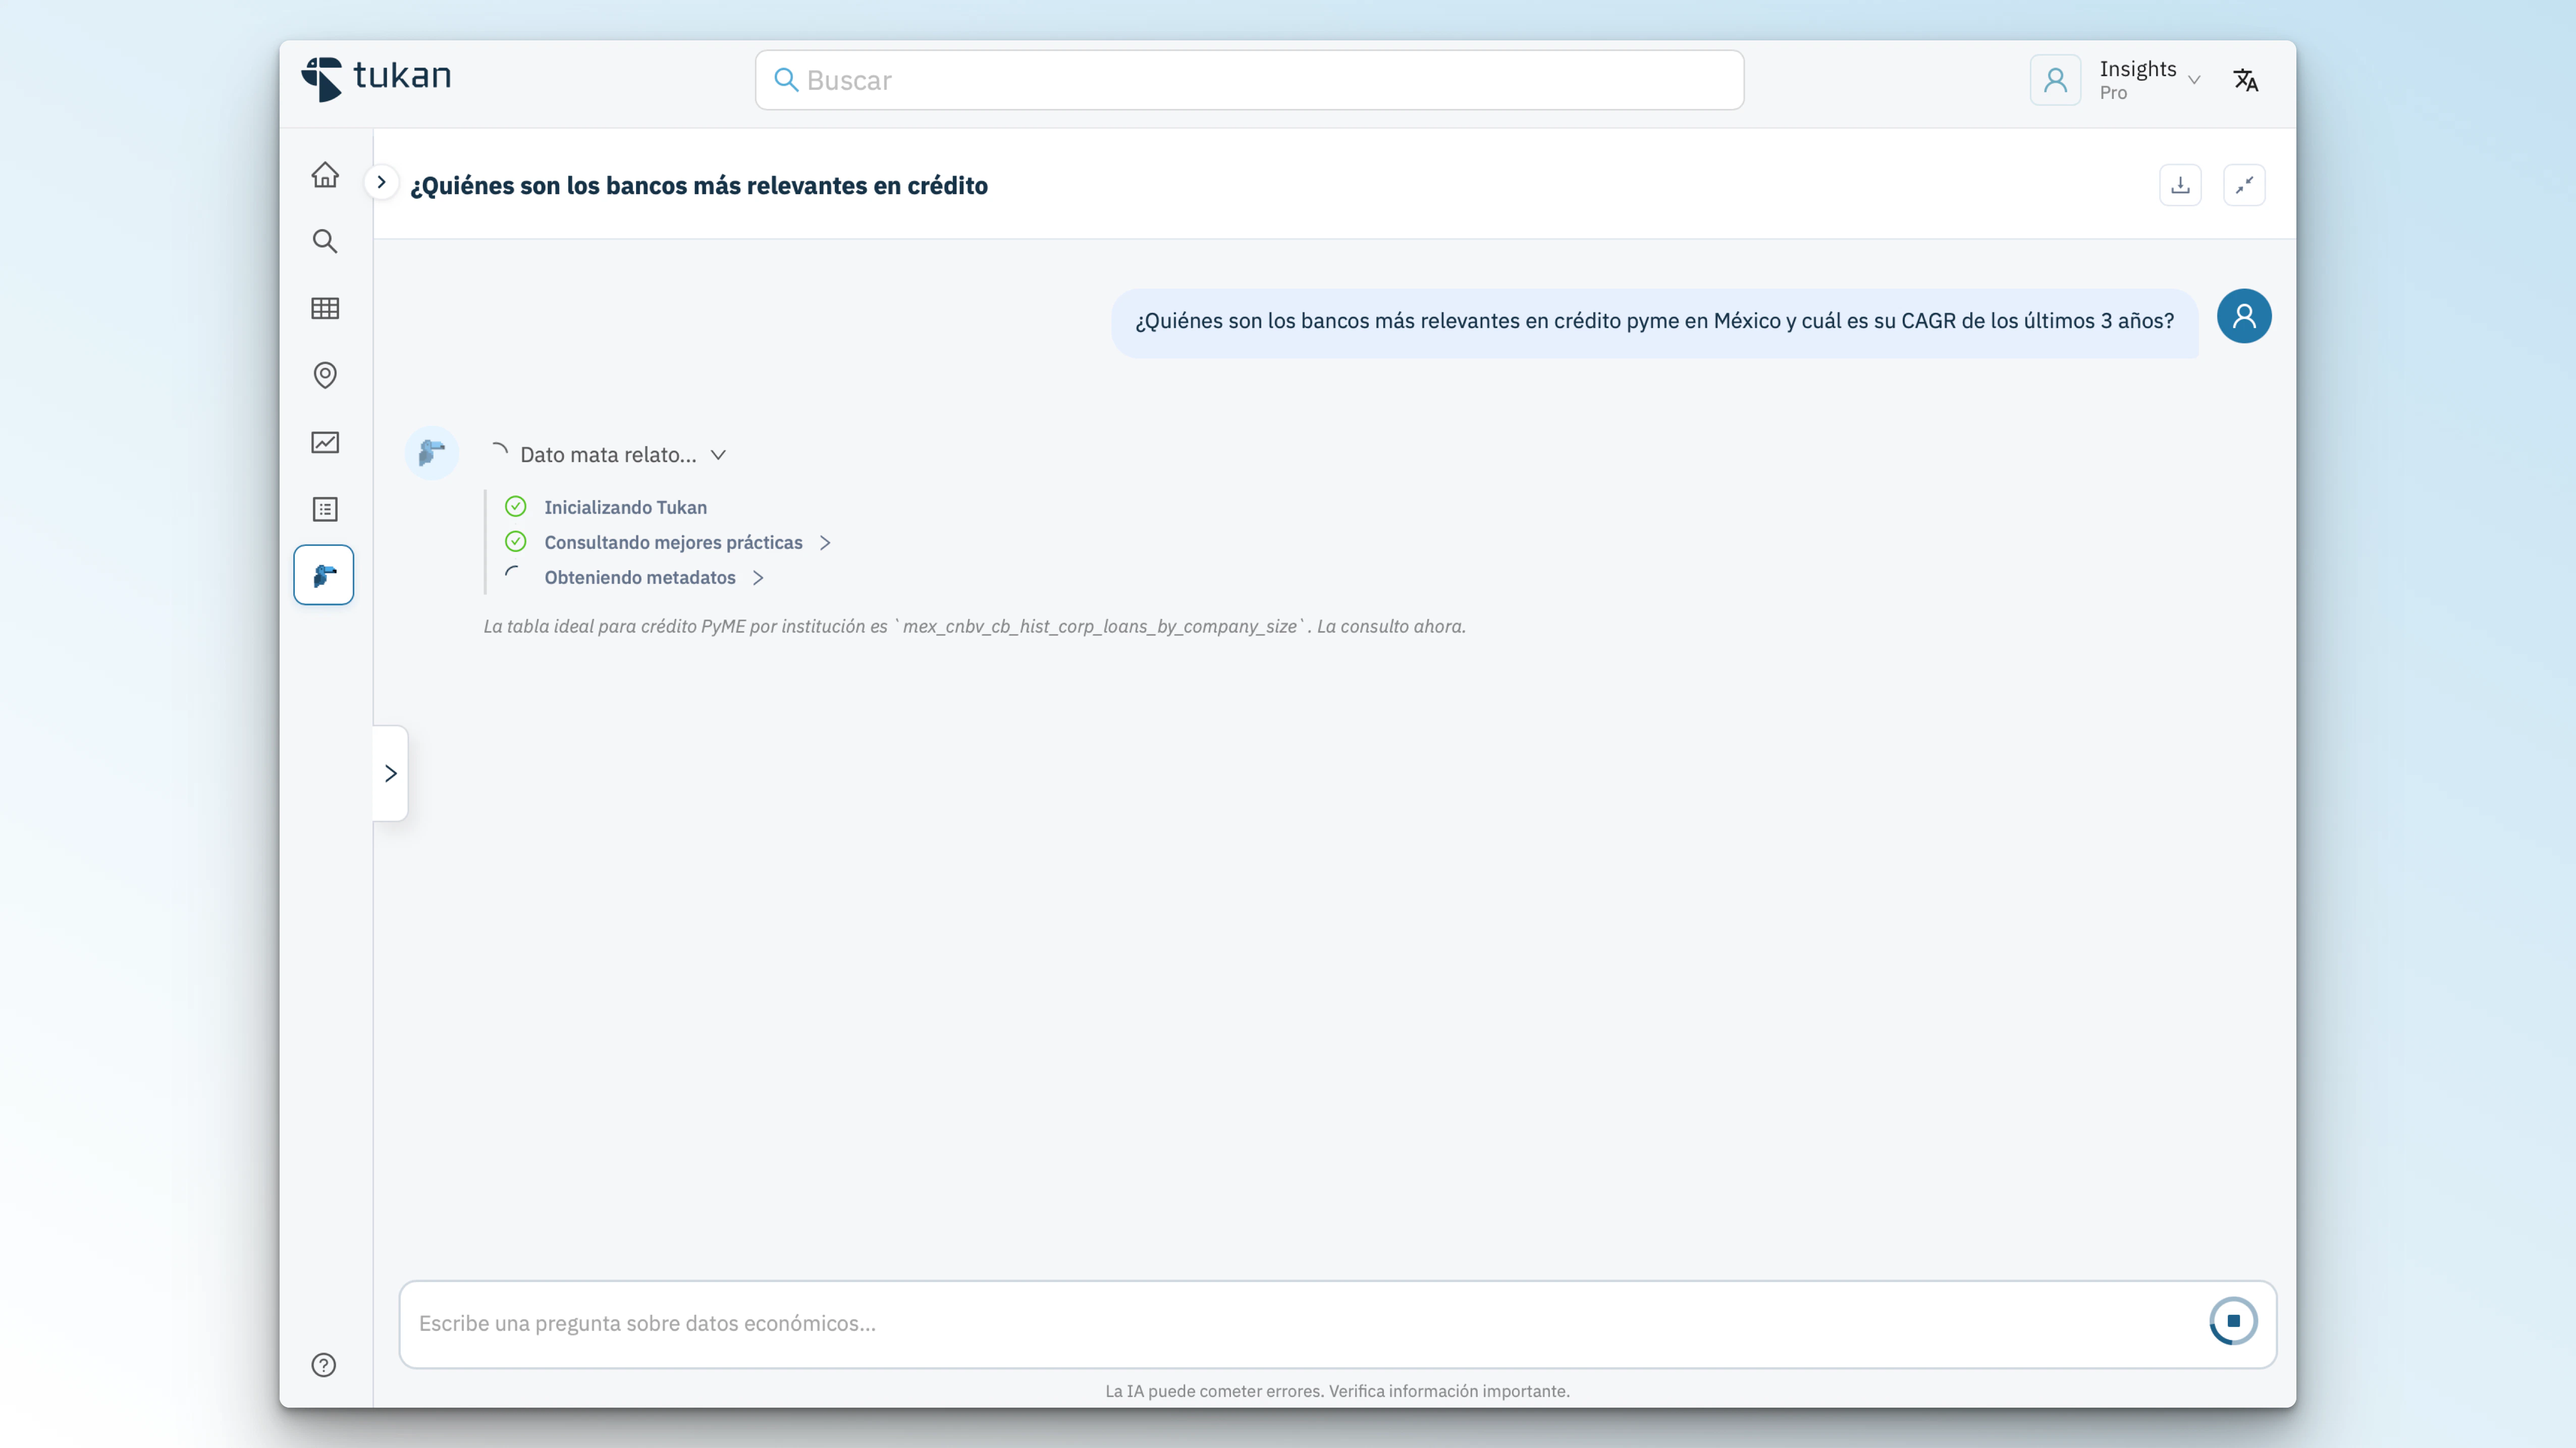Click the 'La IA puede cometer errores' disclaimer
2576x1448 pixels.
tap(1338, 1391)
